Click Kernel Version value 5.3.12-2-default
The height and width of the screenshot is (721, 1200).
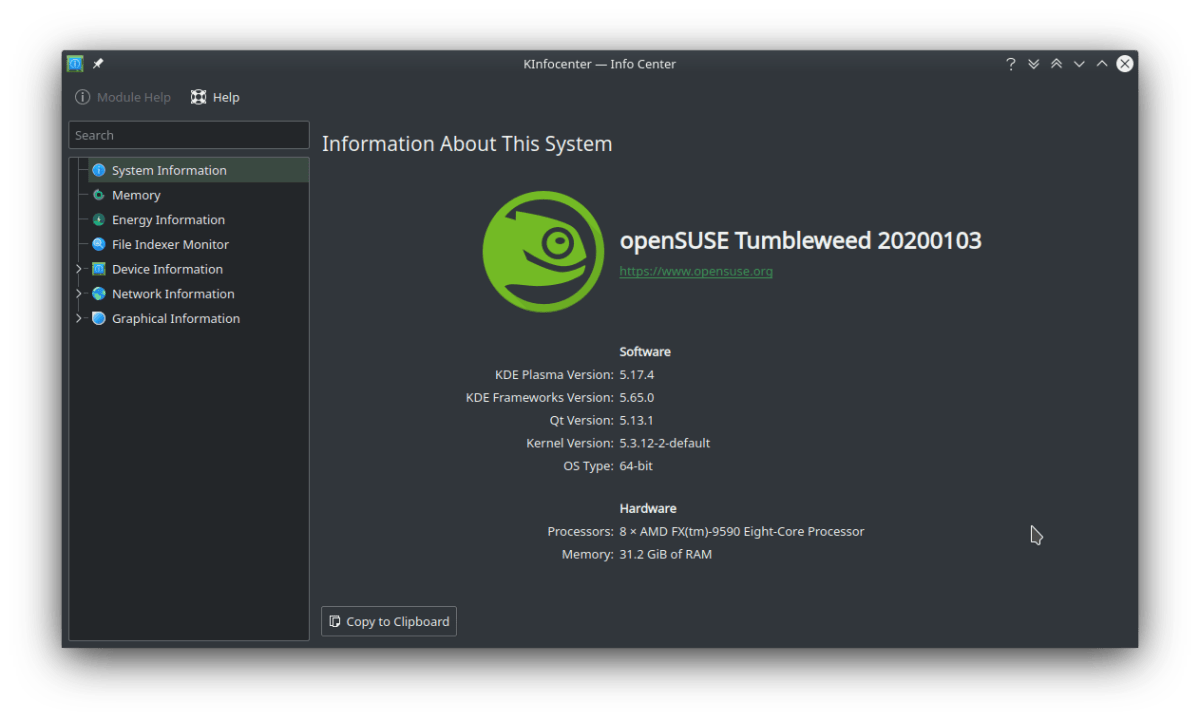[665, 443]
